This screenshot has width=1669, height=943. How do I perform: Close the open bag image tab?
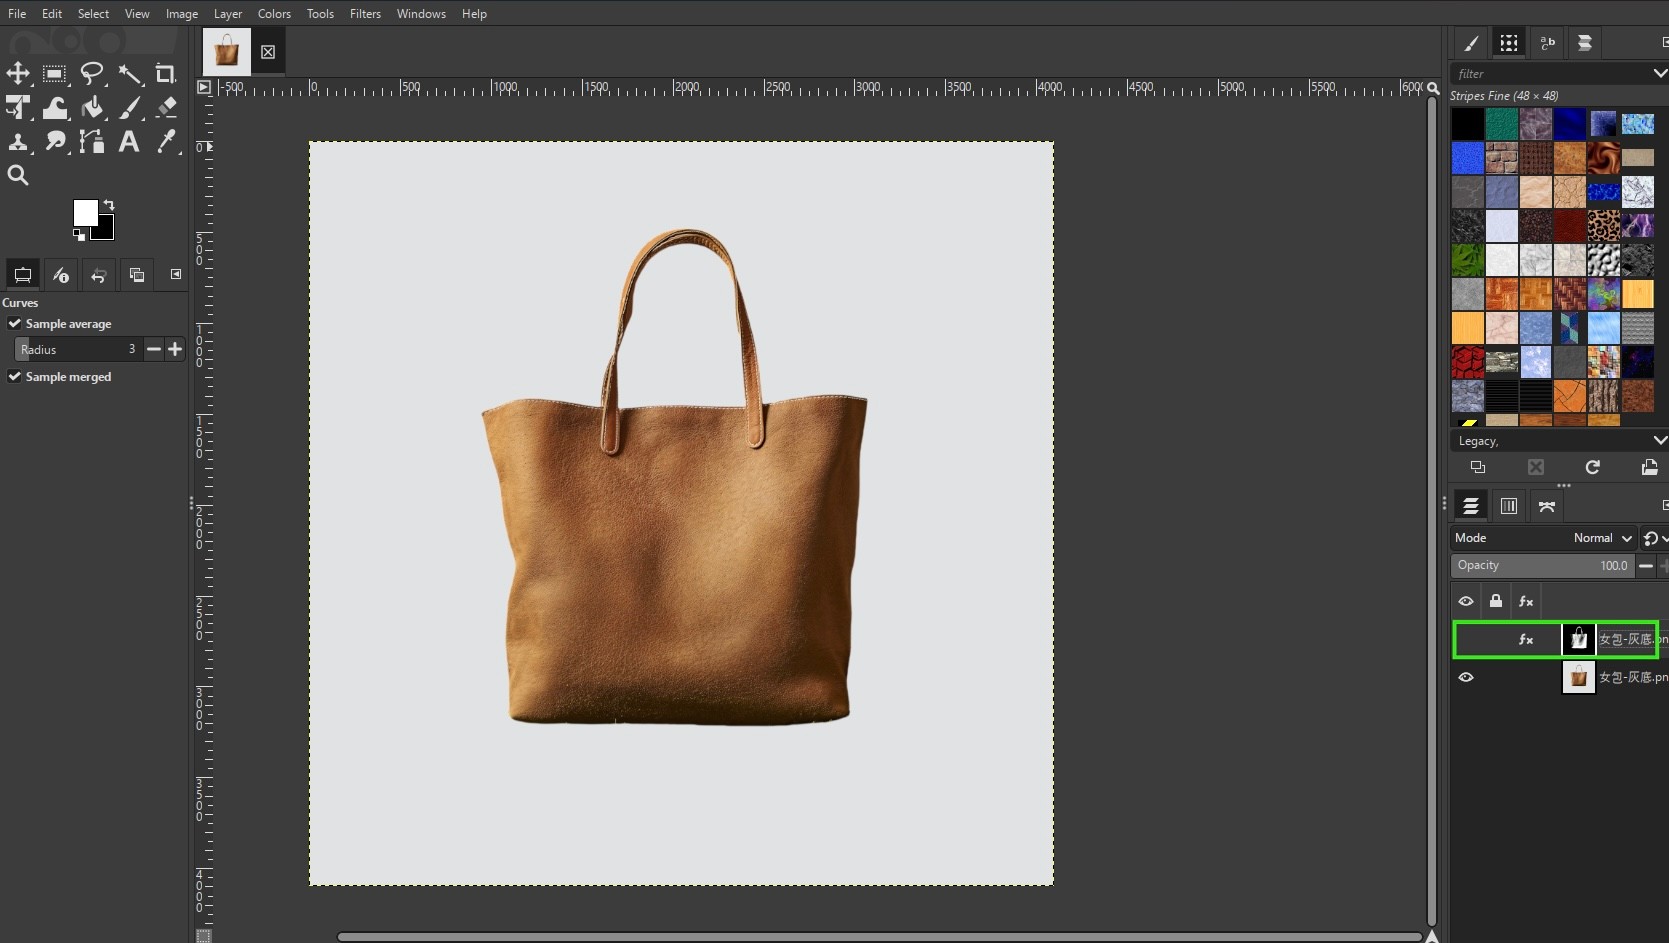tap(268, 52)
